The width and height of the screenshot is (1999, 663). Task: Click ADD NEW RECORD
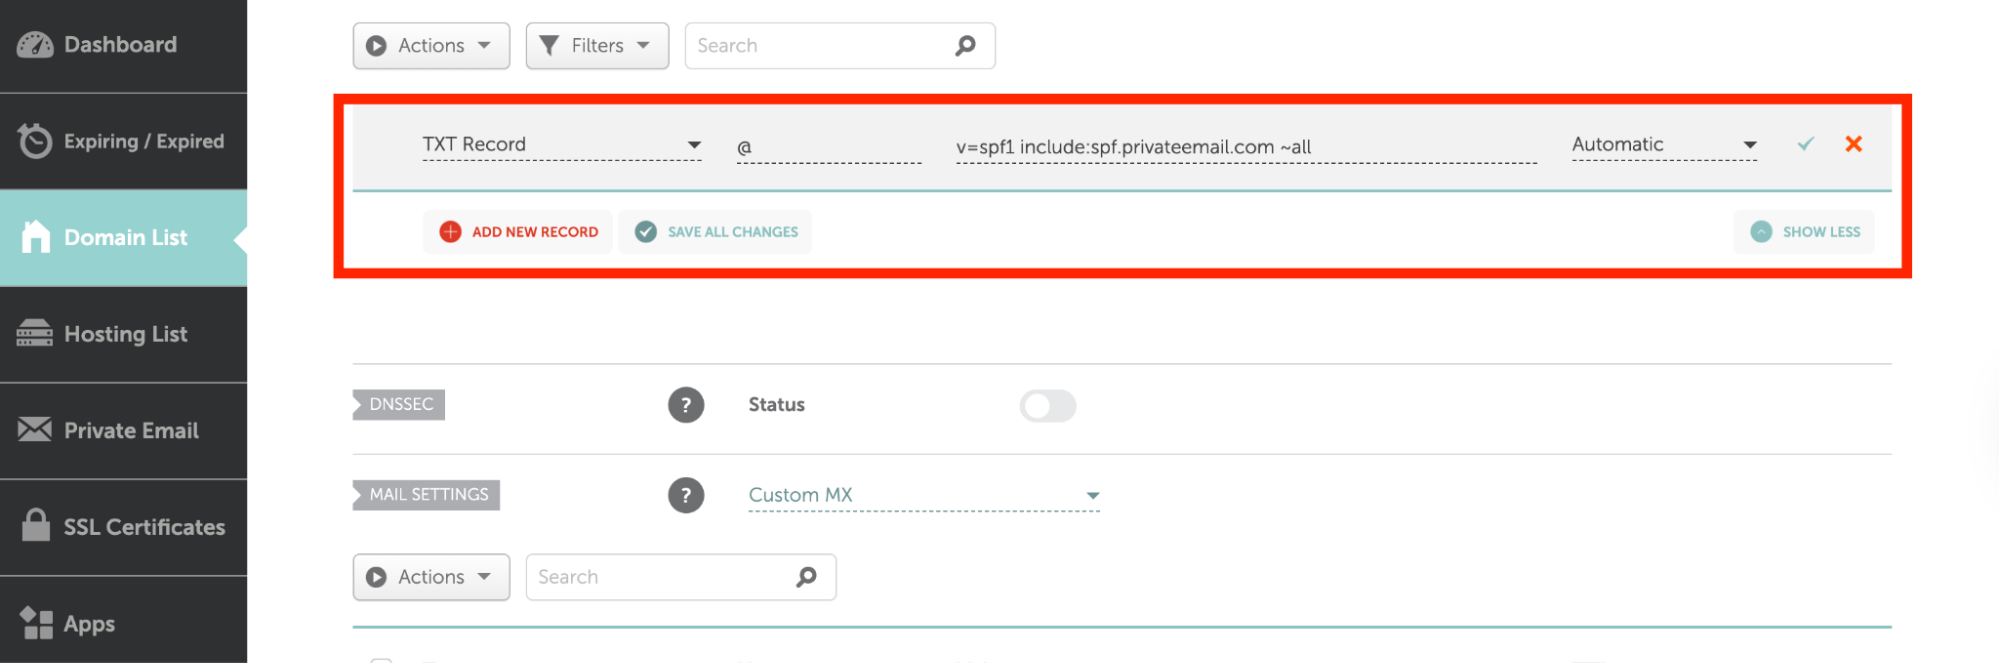[517, 231]
